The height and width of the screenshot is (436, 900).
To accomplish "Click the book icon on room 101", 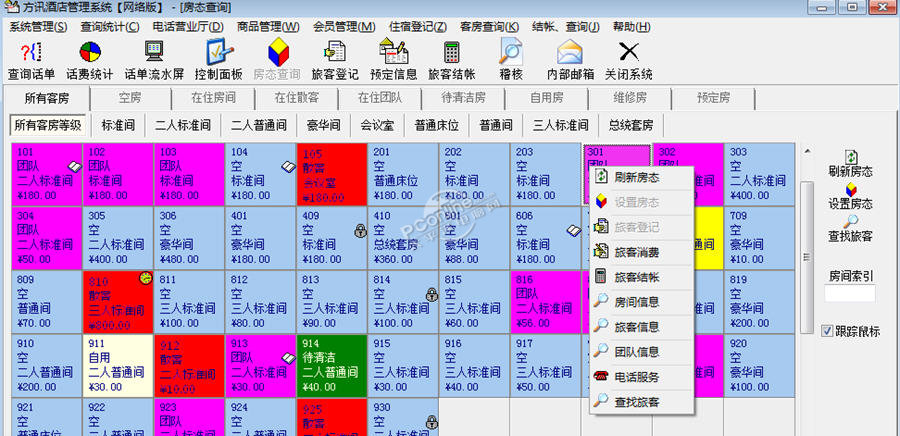I will pyautogui.click(x=75, y=166).
